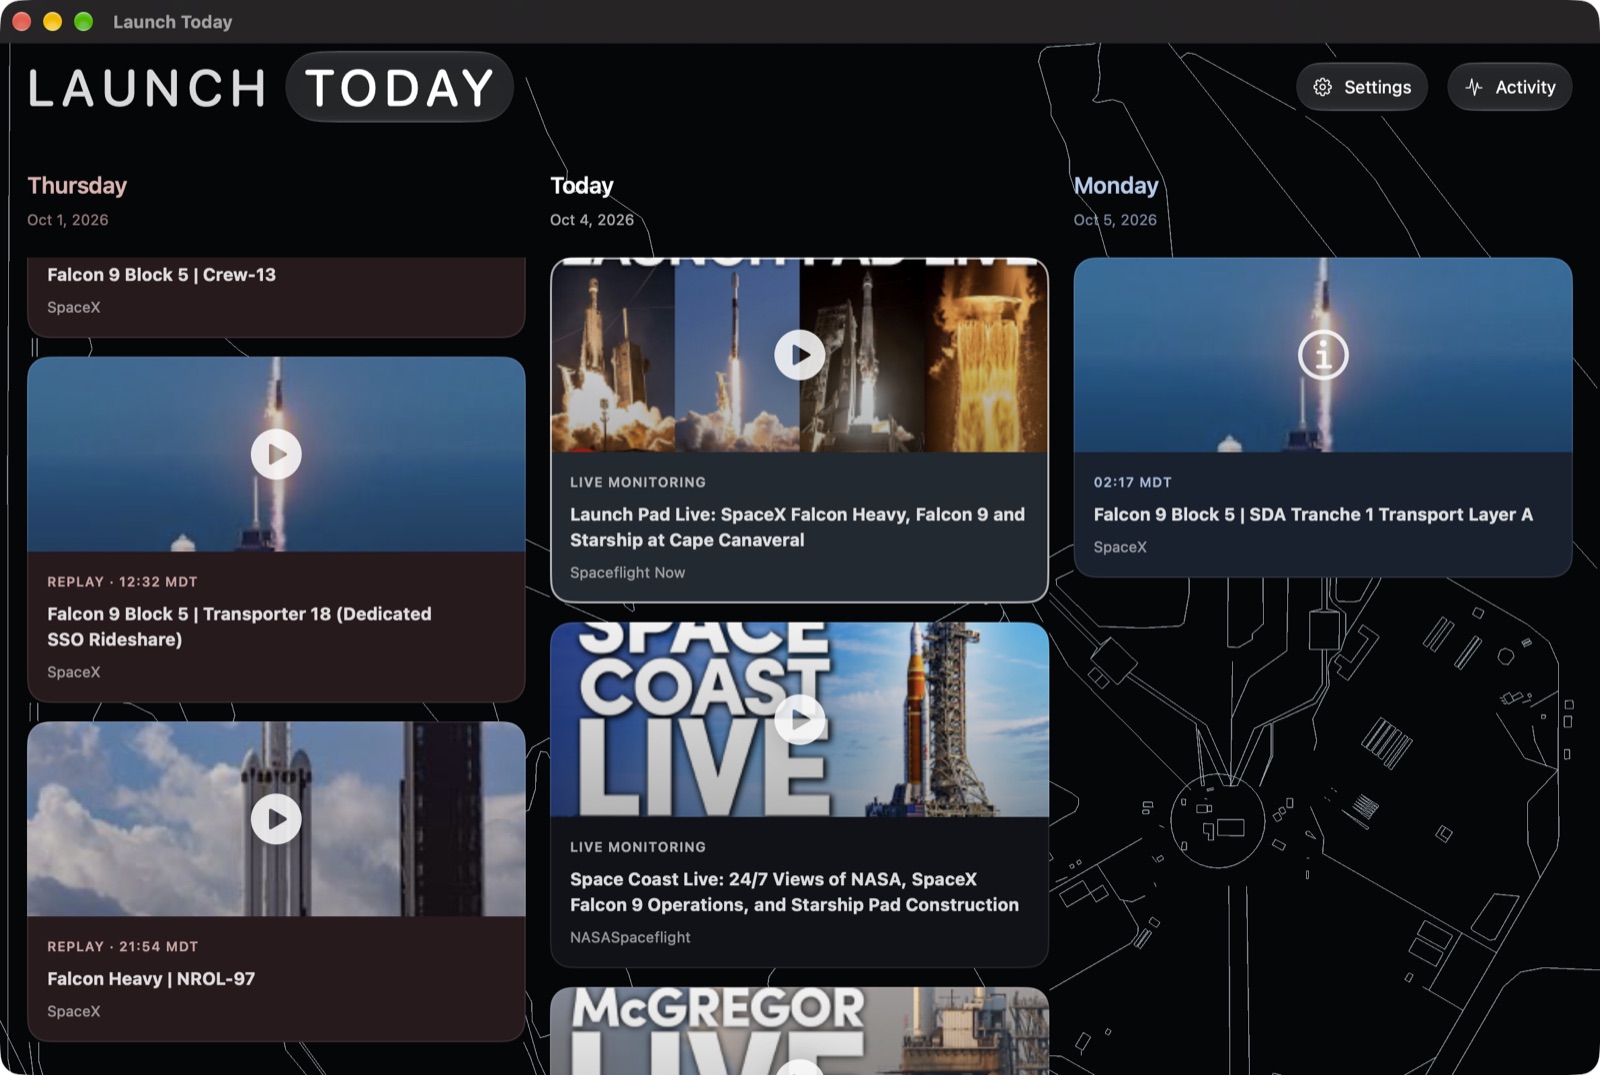Click LIVE MONITORING label on Space Coast card
Screen dimensions: 1600x1075
638,847
